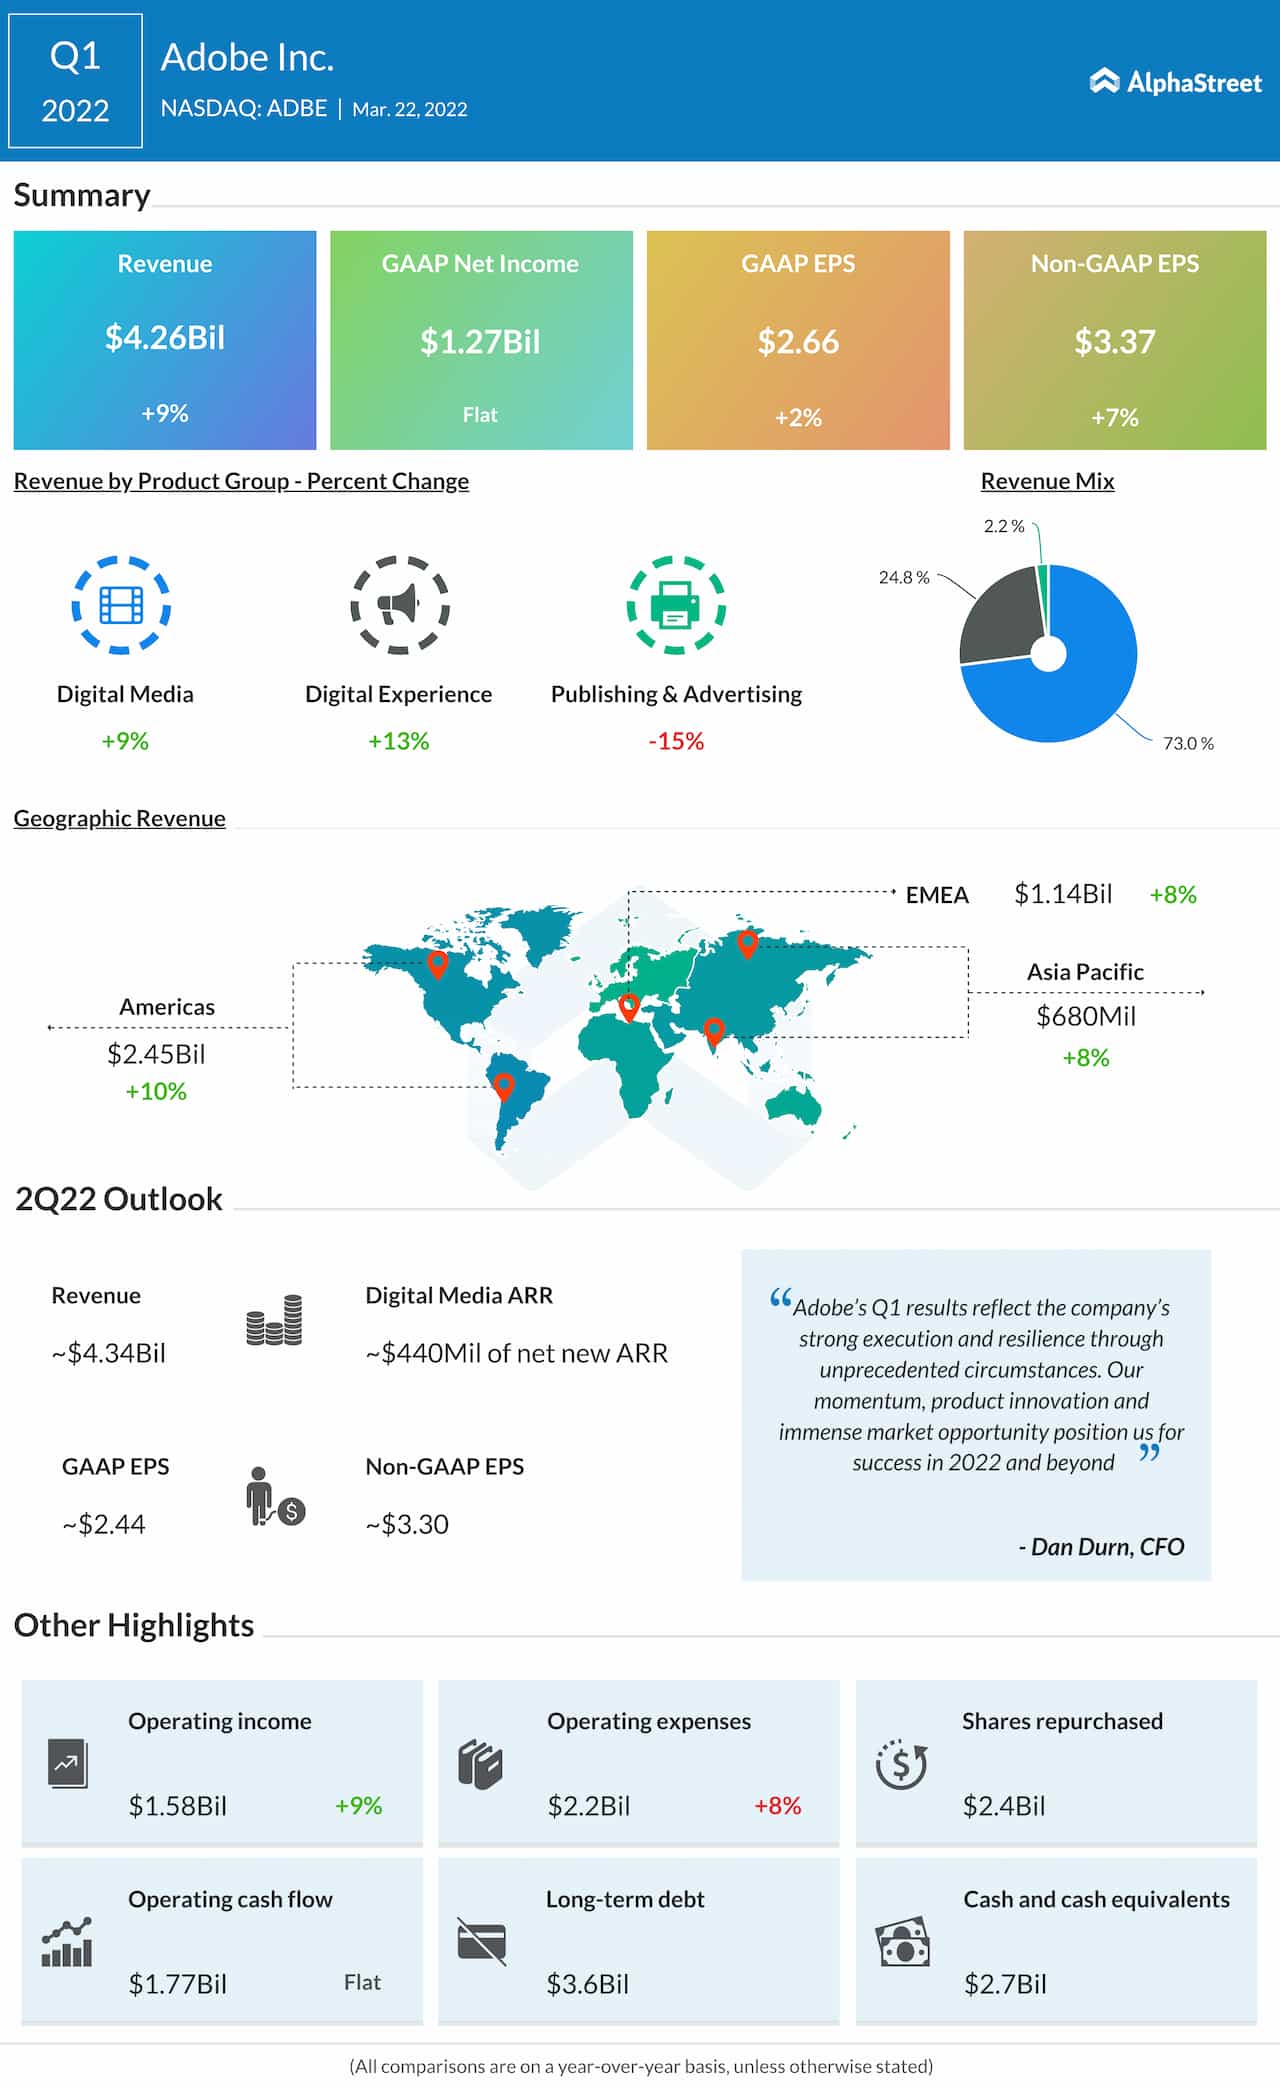Select the Non-GAAP EPS $3.37 summary card
Viewport: 1280px width, 2089px height.
click(x=1114, y=340)
